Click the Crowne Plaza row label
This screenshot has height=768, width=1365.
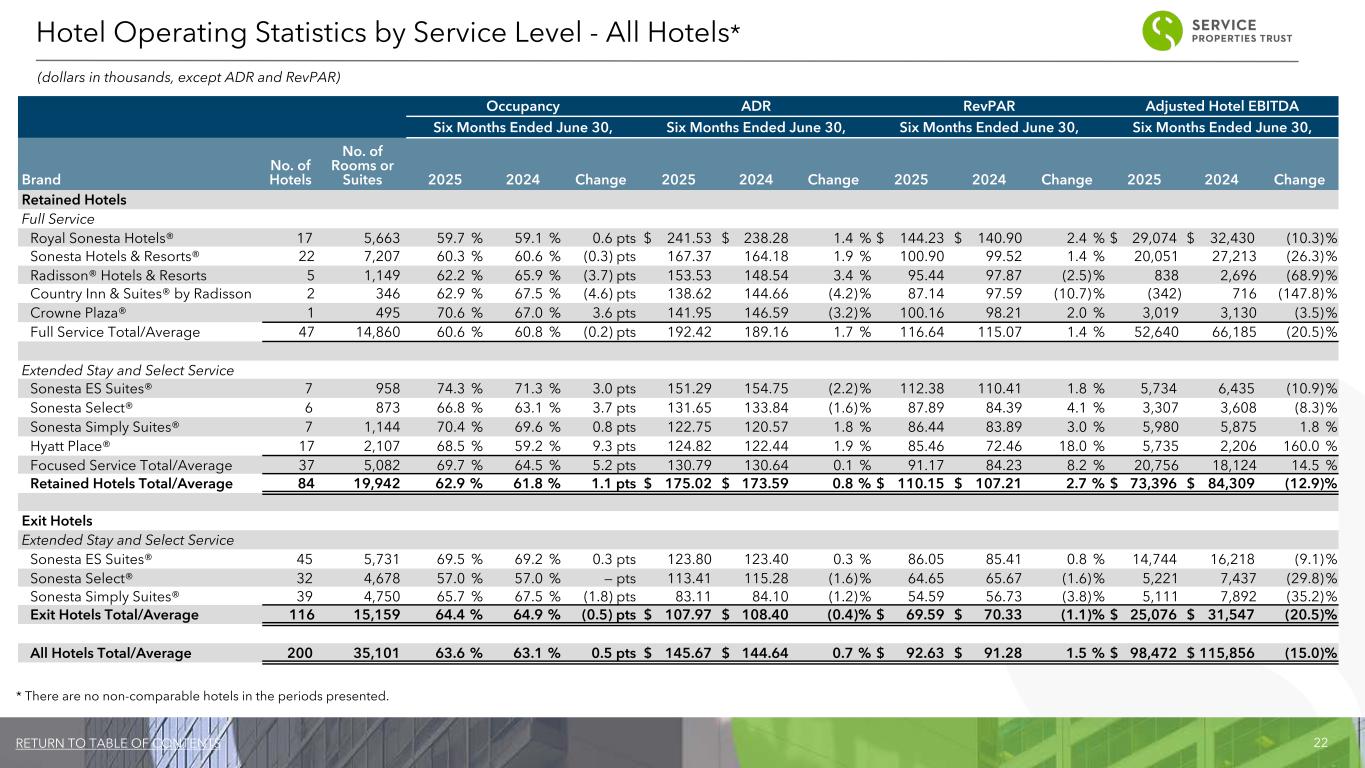coord(78,313)
